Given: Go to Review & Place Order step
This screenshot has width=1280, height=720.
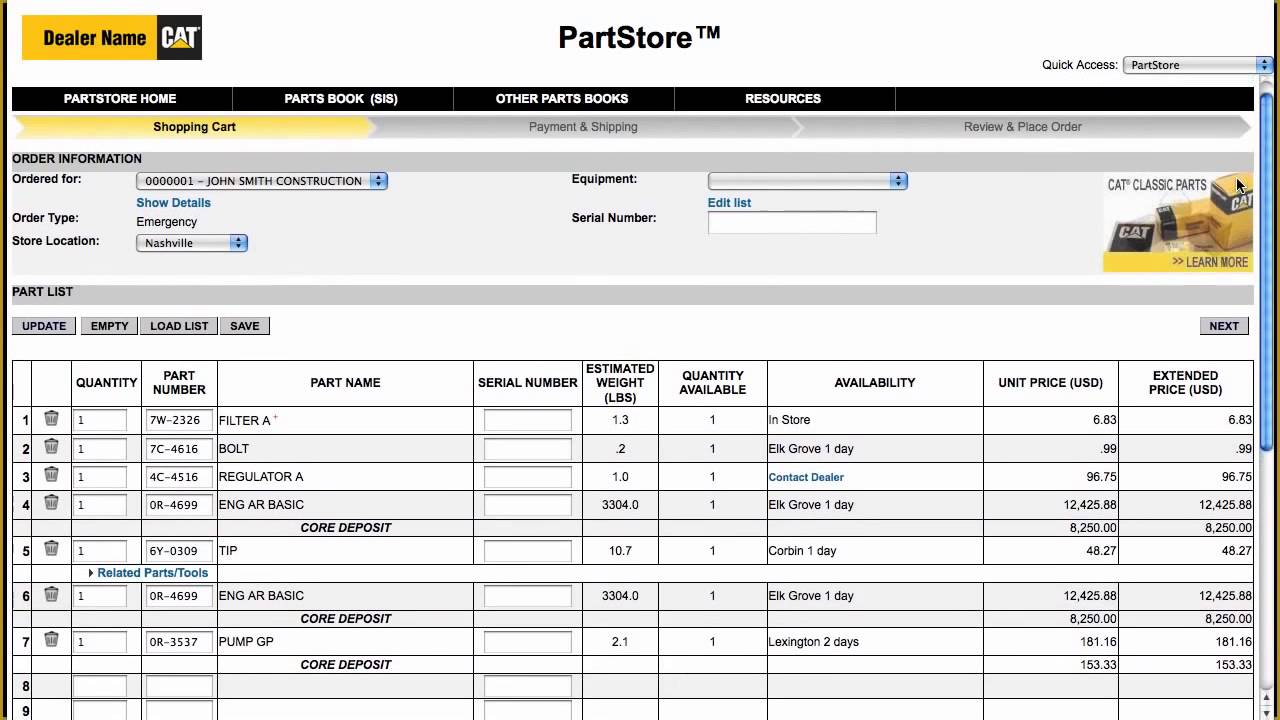Looking at the screenshot, I should pyautogui.click(x=1023, y=127).
